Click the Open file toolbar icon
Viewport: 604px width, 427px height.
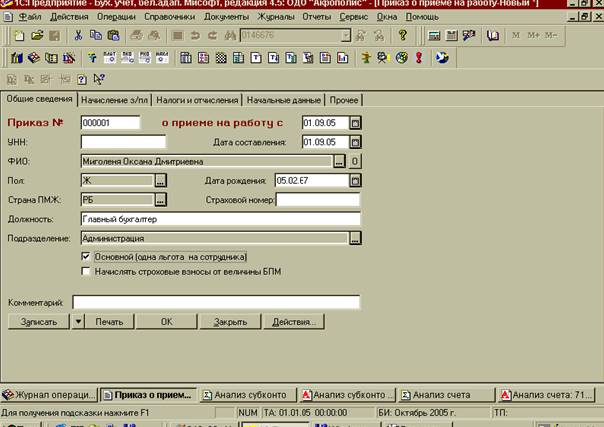click(x=36, y=36)
